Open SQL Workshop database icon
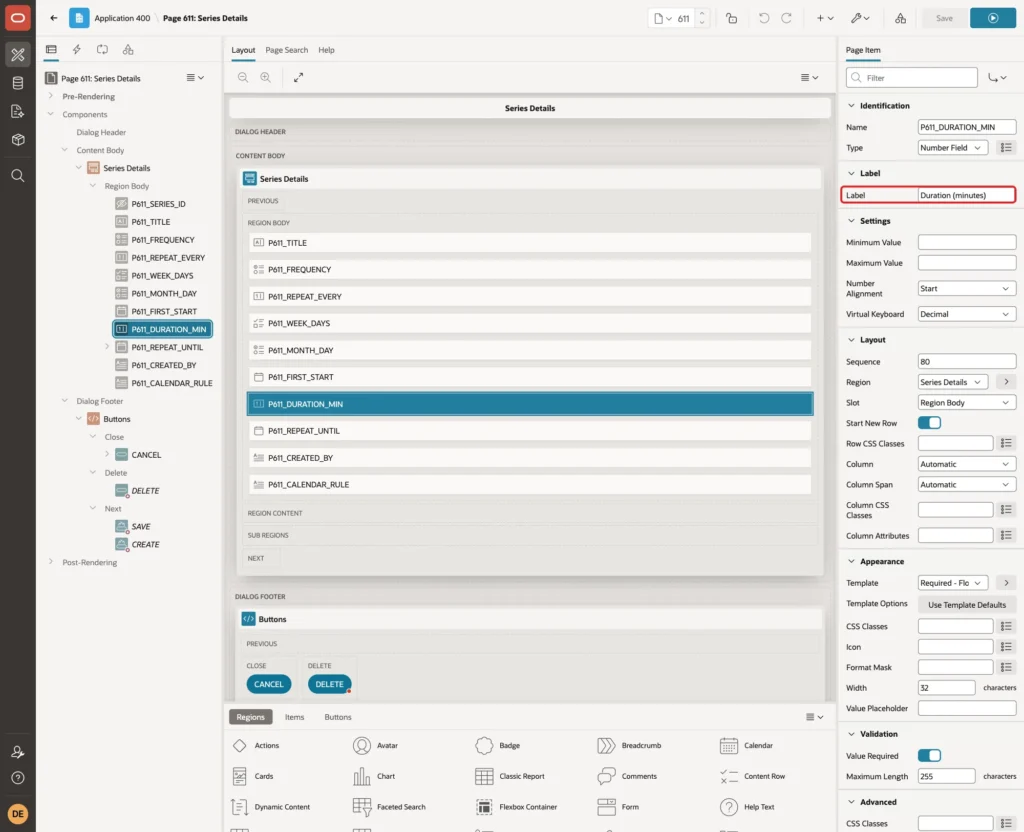This screenshot has height=832, width=1024. pyautogui.click(x=18, y=83)
